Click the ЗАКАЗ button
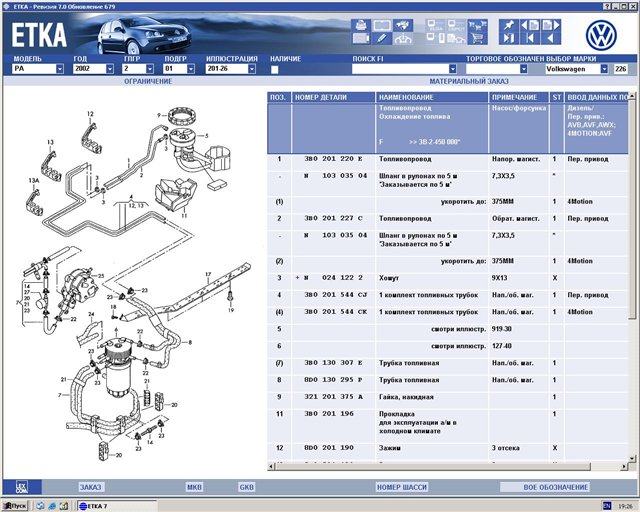This screenshot has height=512, width=640. point(90,487)
